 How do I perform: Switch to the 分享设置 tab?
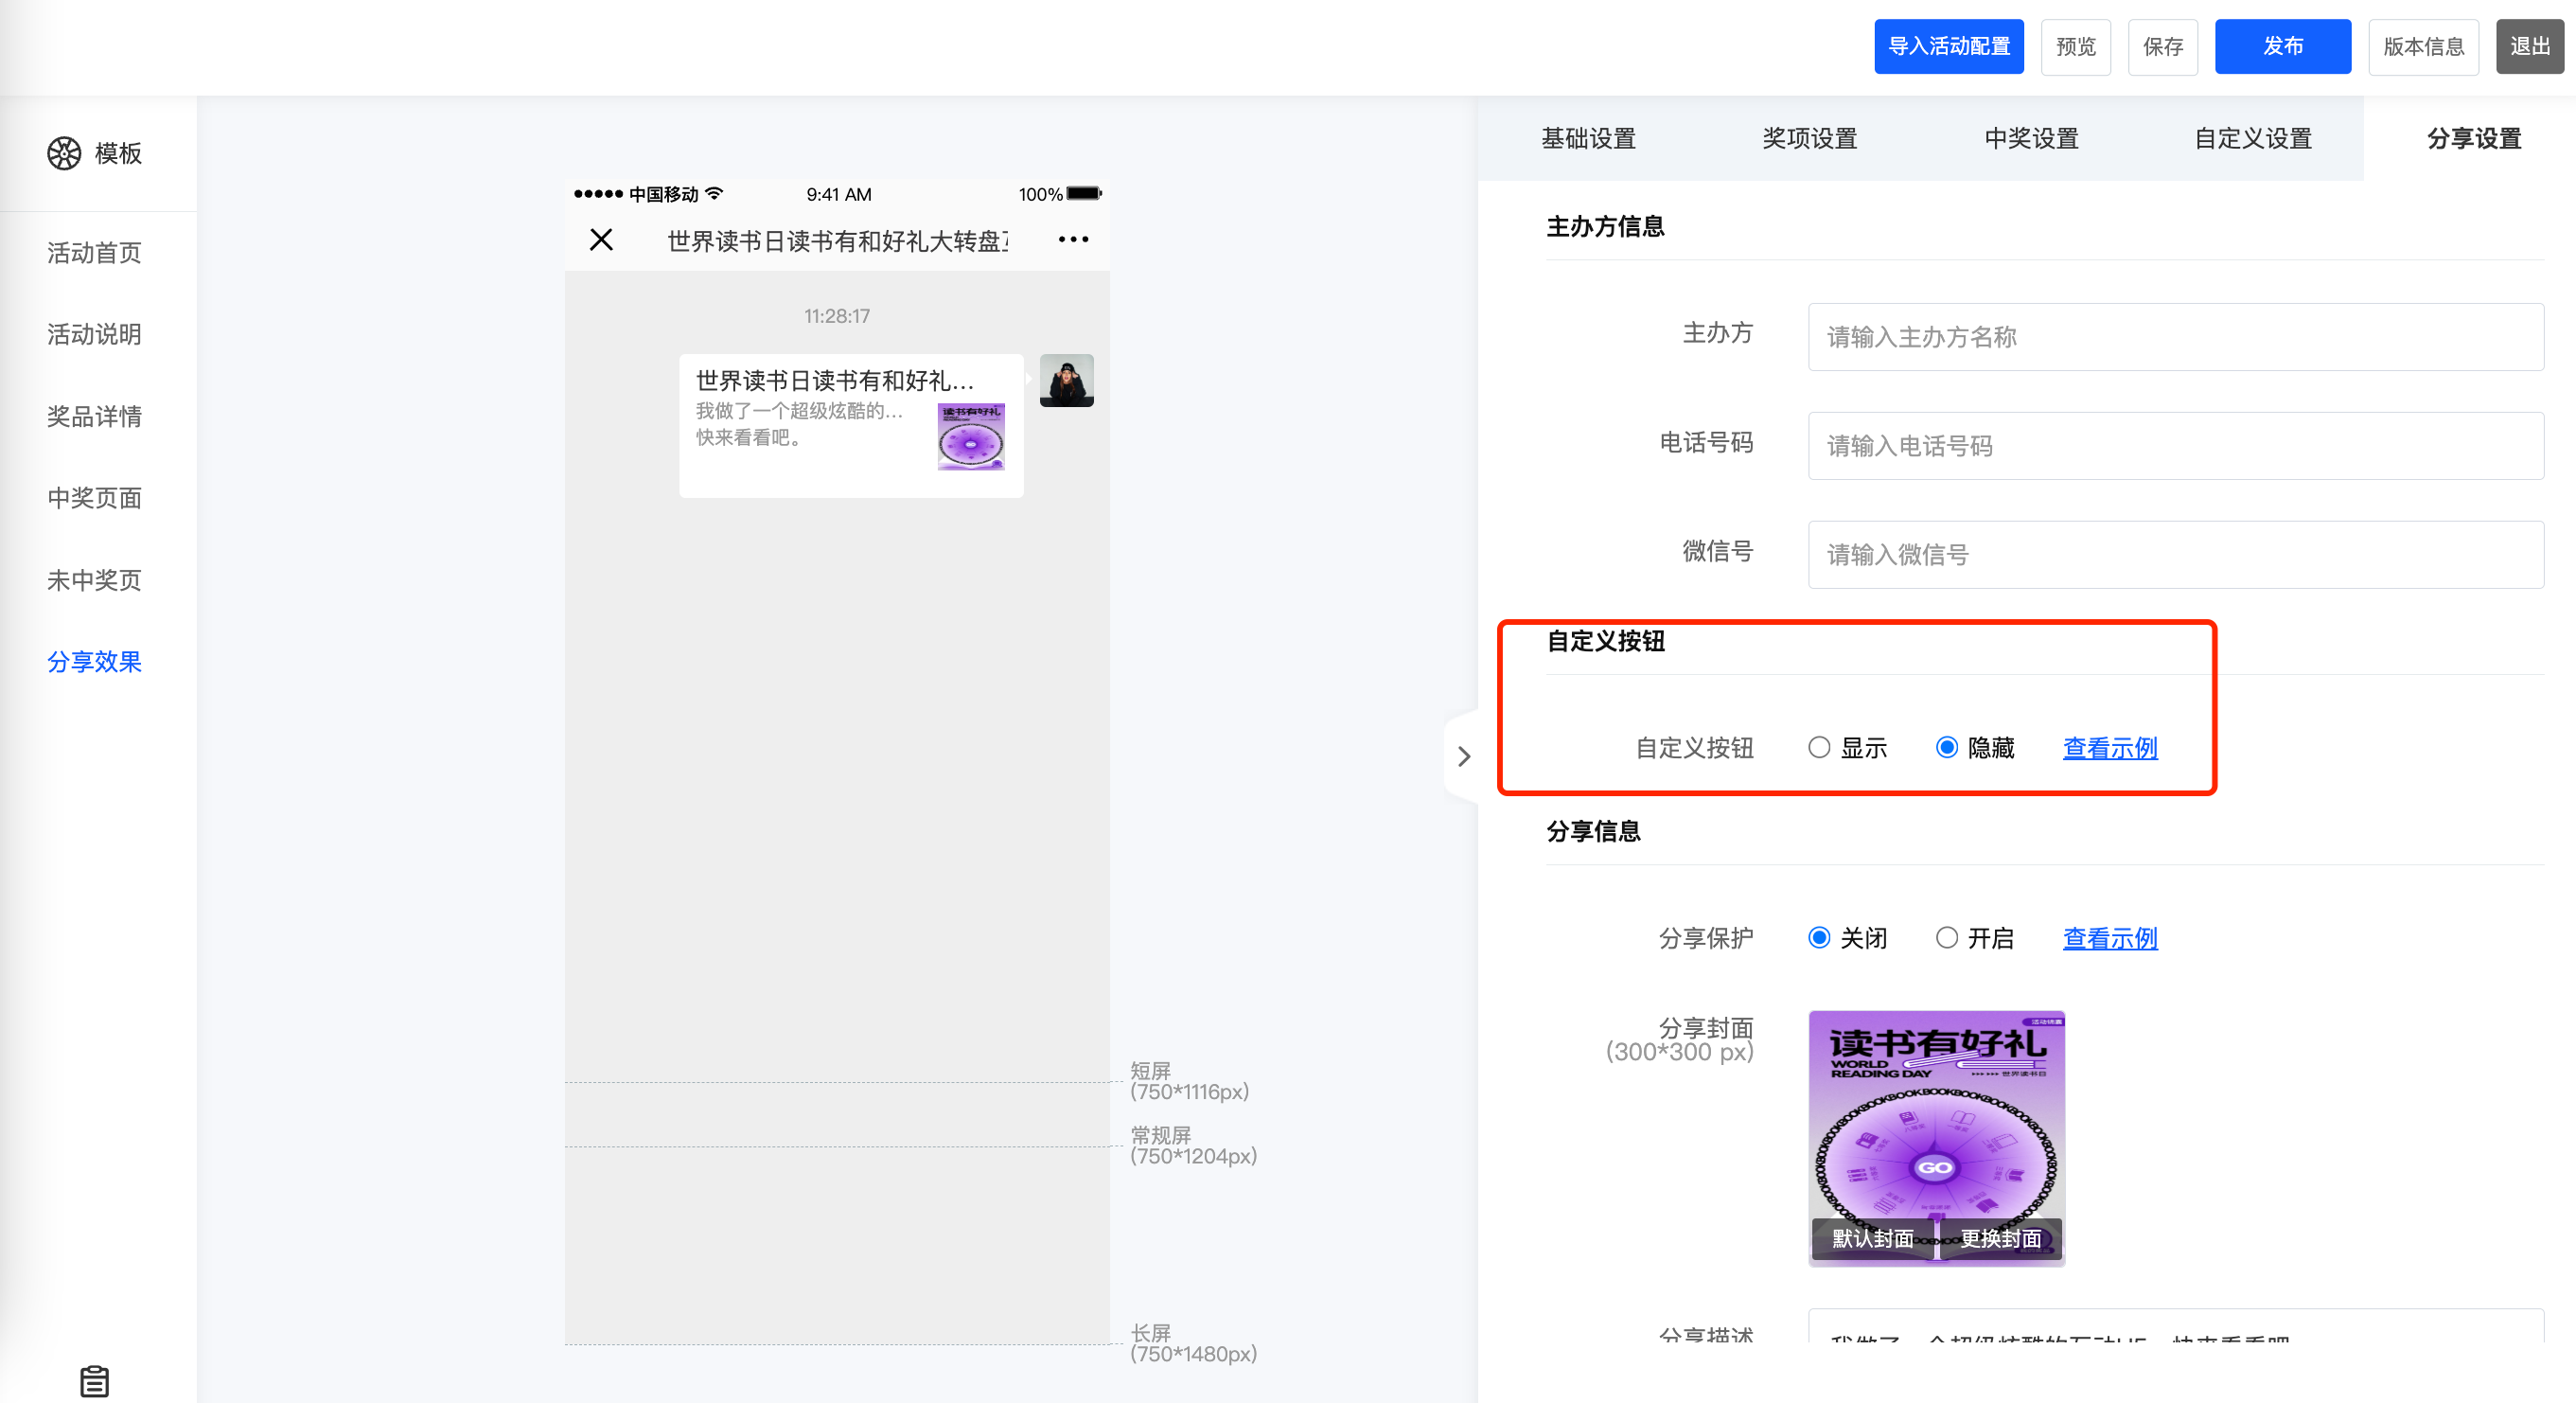point(2473,139)
